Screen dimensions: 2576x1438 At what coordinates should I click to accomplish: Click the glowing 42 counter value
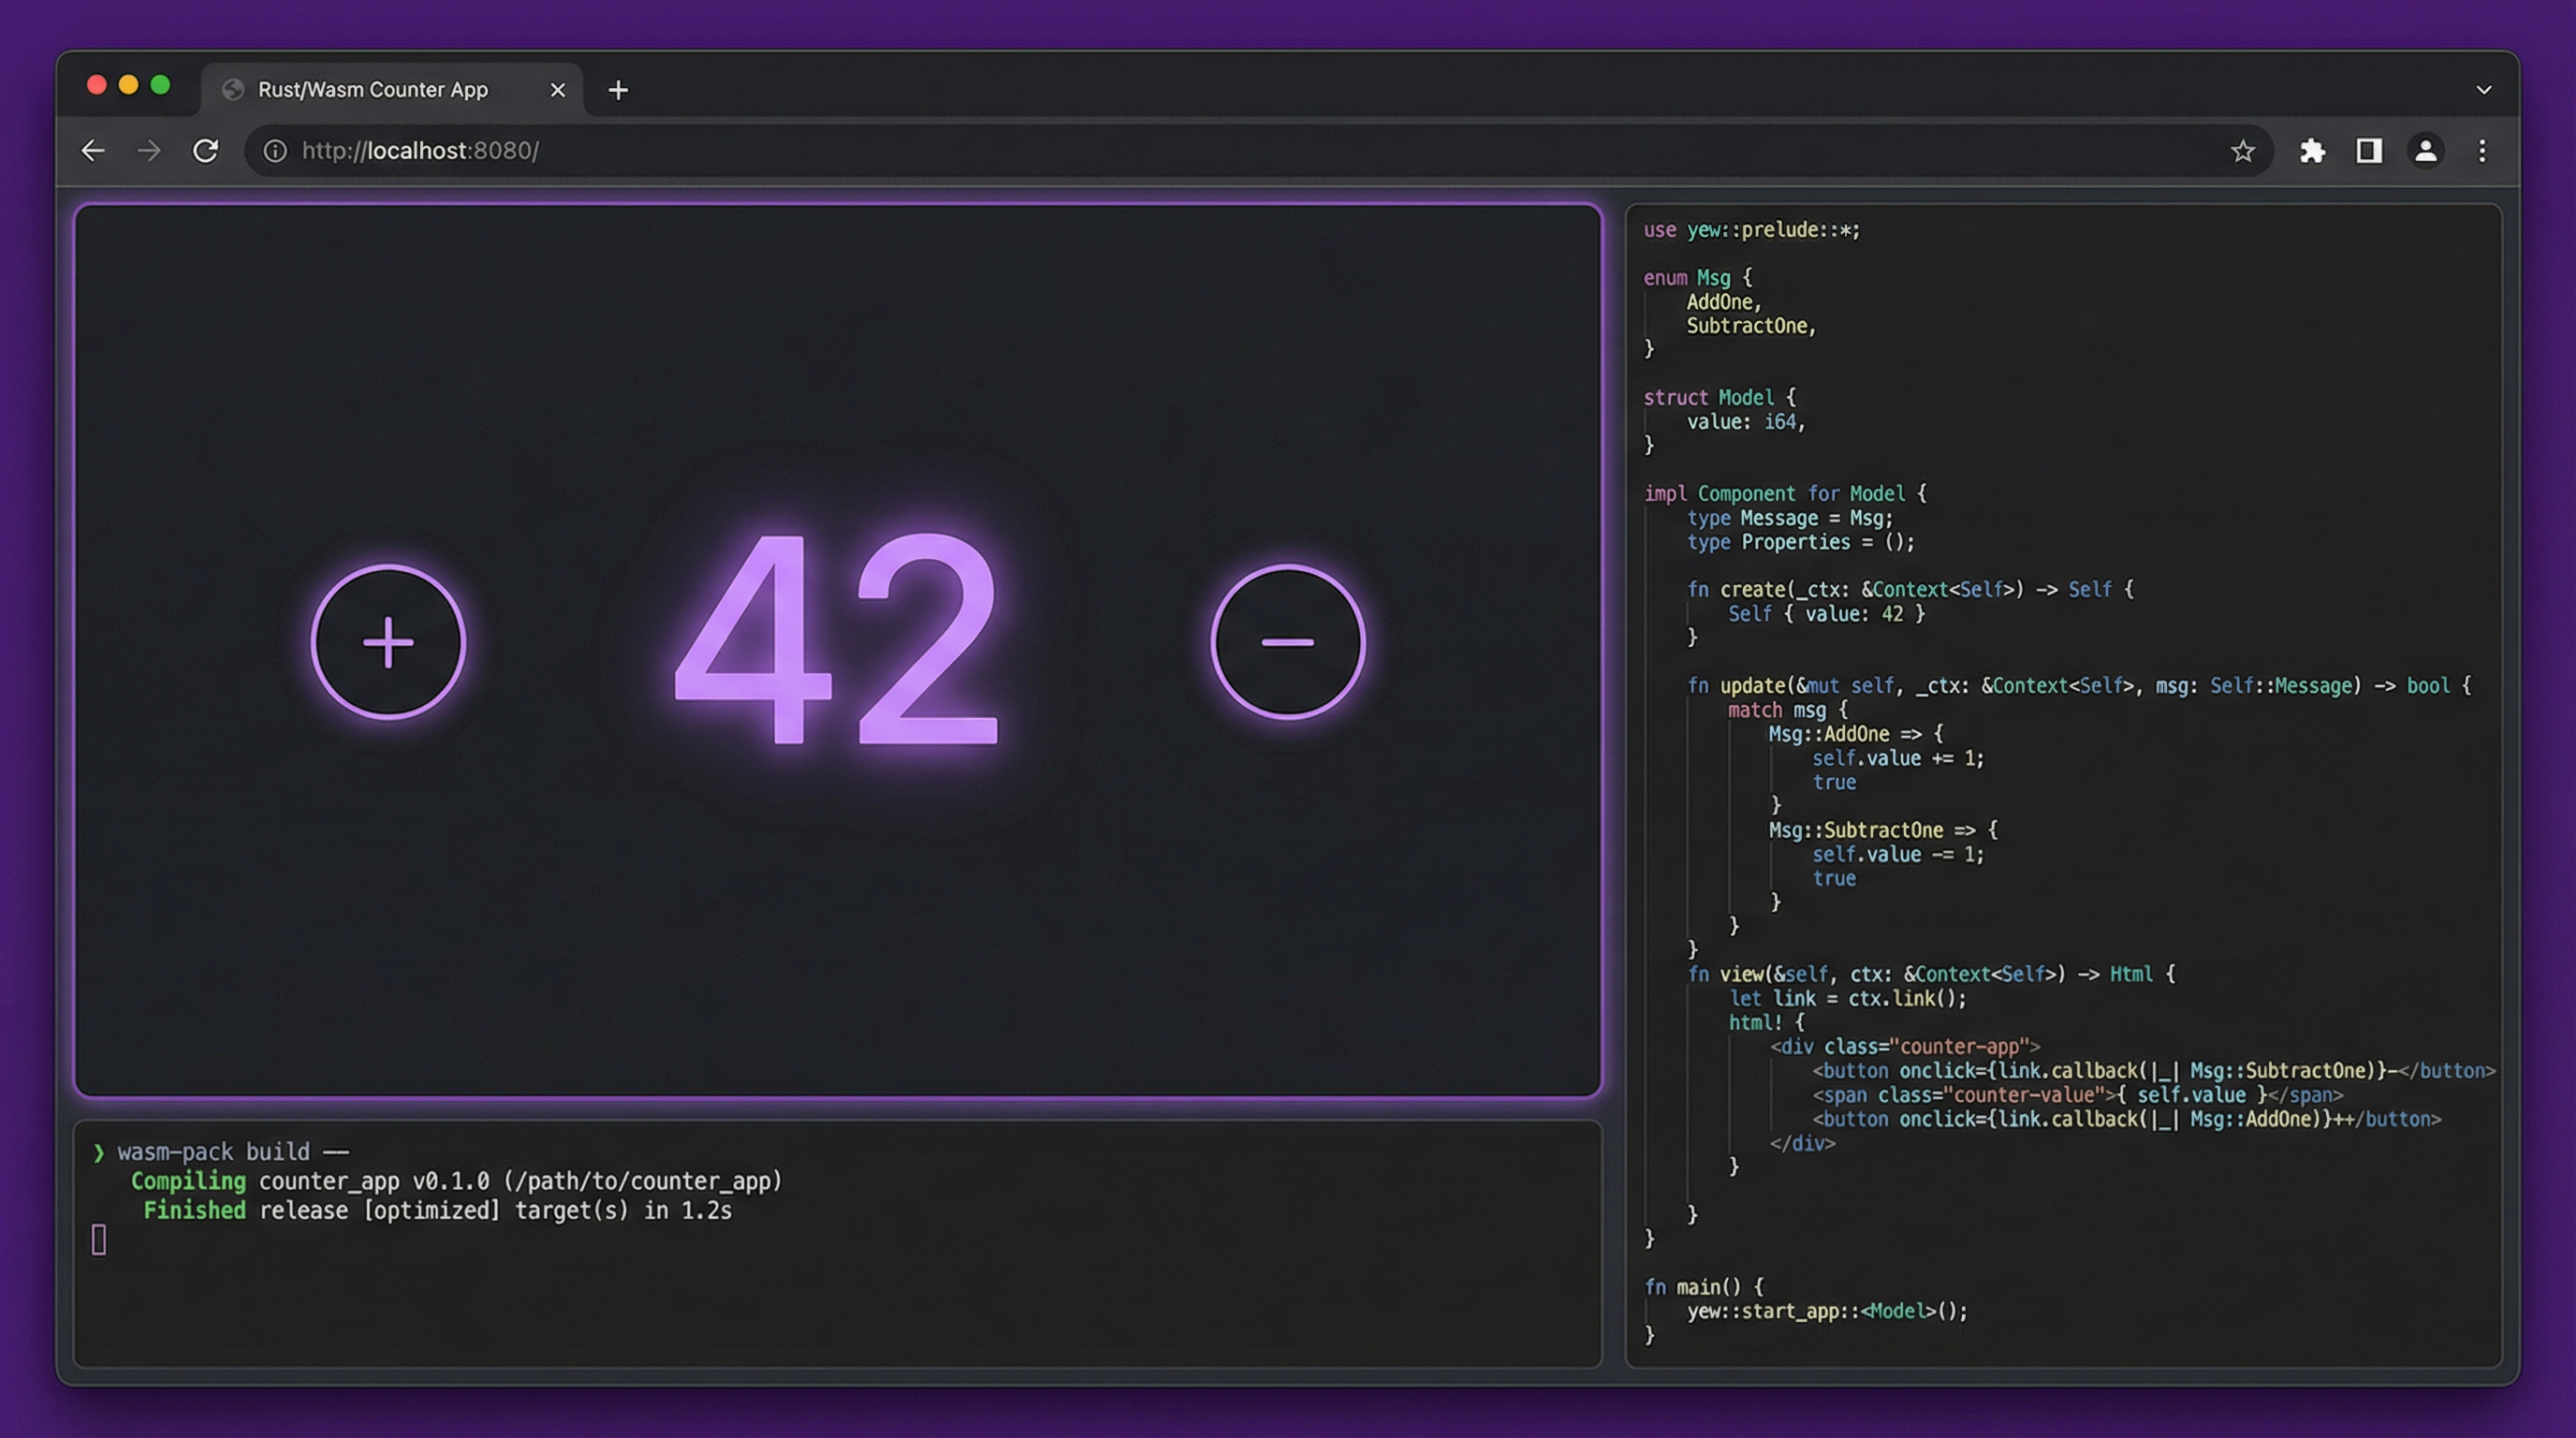click(837, 641)
